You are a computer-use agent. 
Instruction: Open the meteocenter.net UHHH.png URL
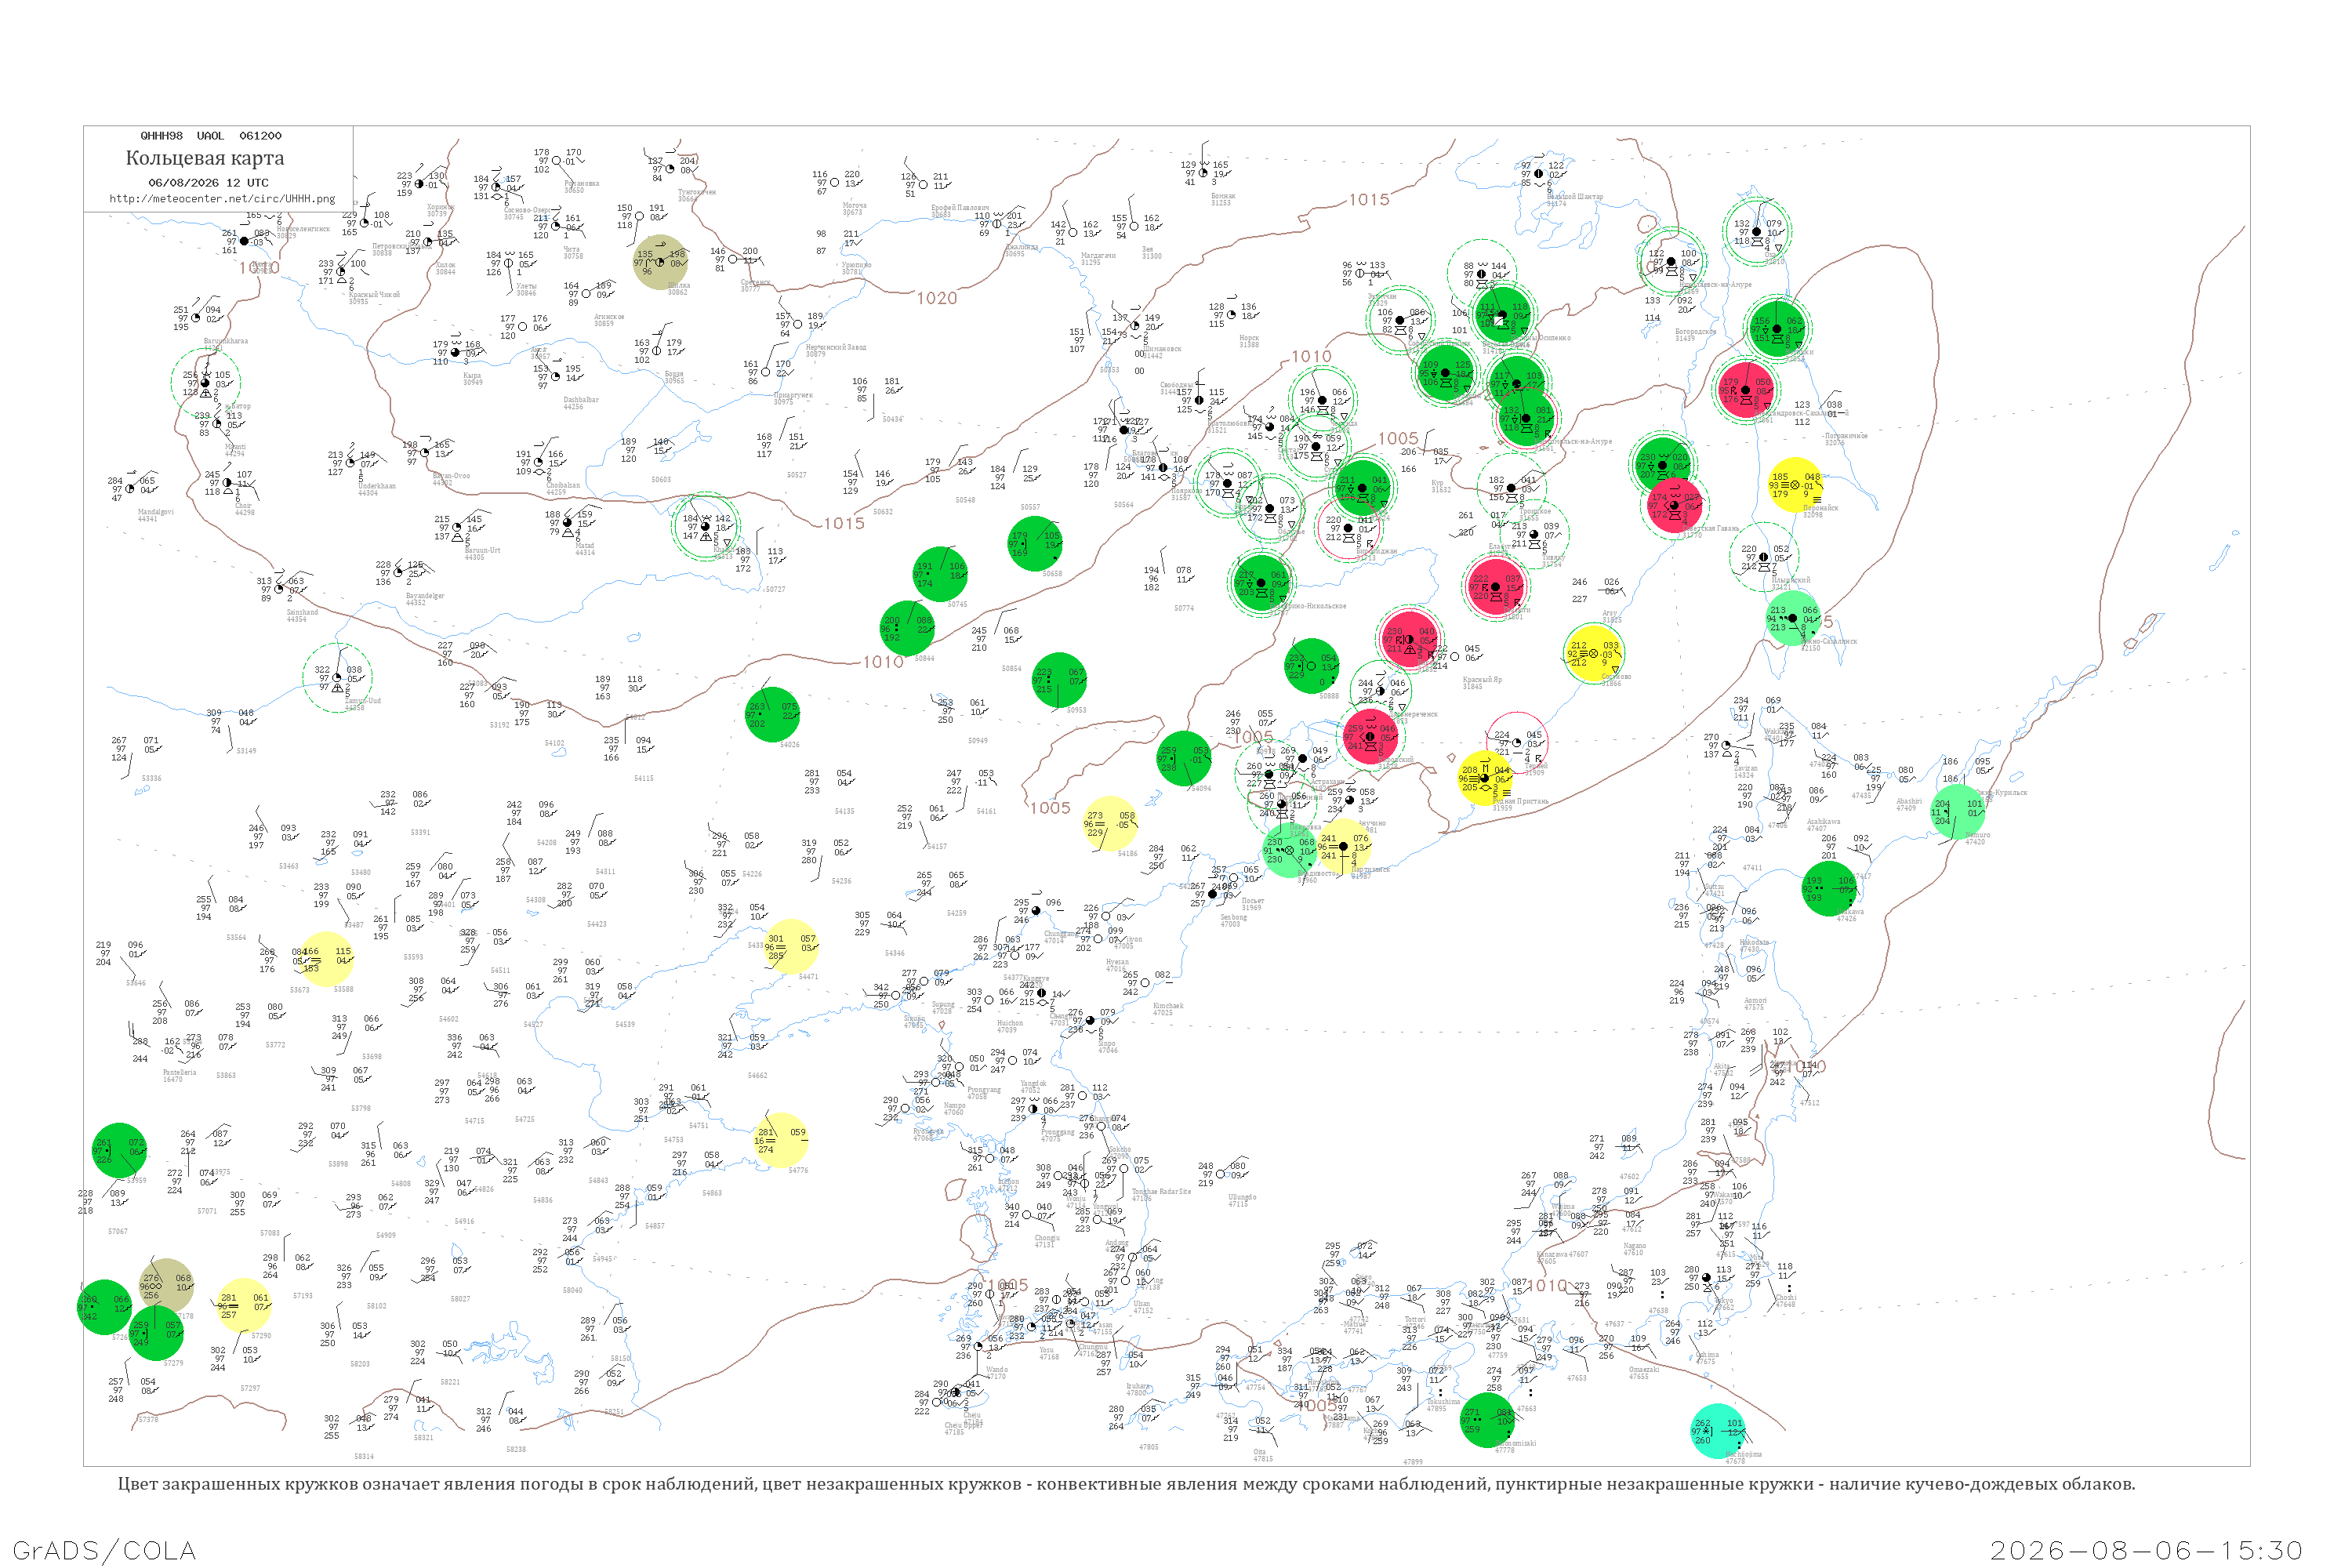point(222,198)
